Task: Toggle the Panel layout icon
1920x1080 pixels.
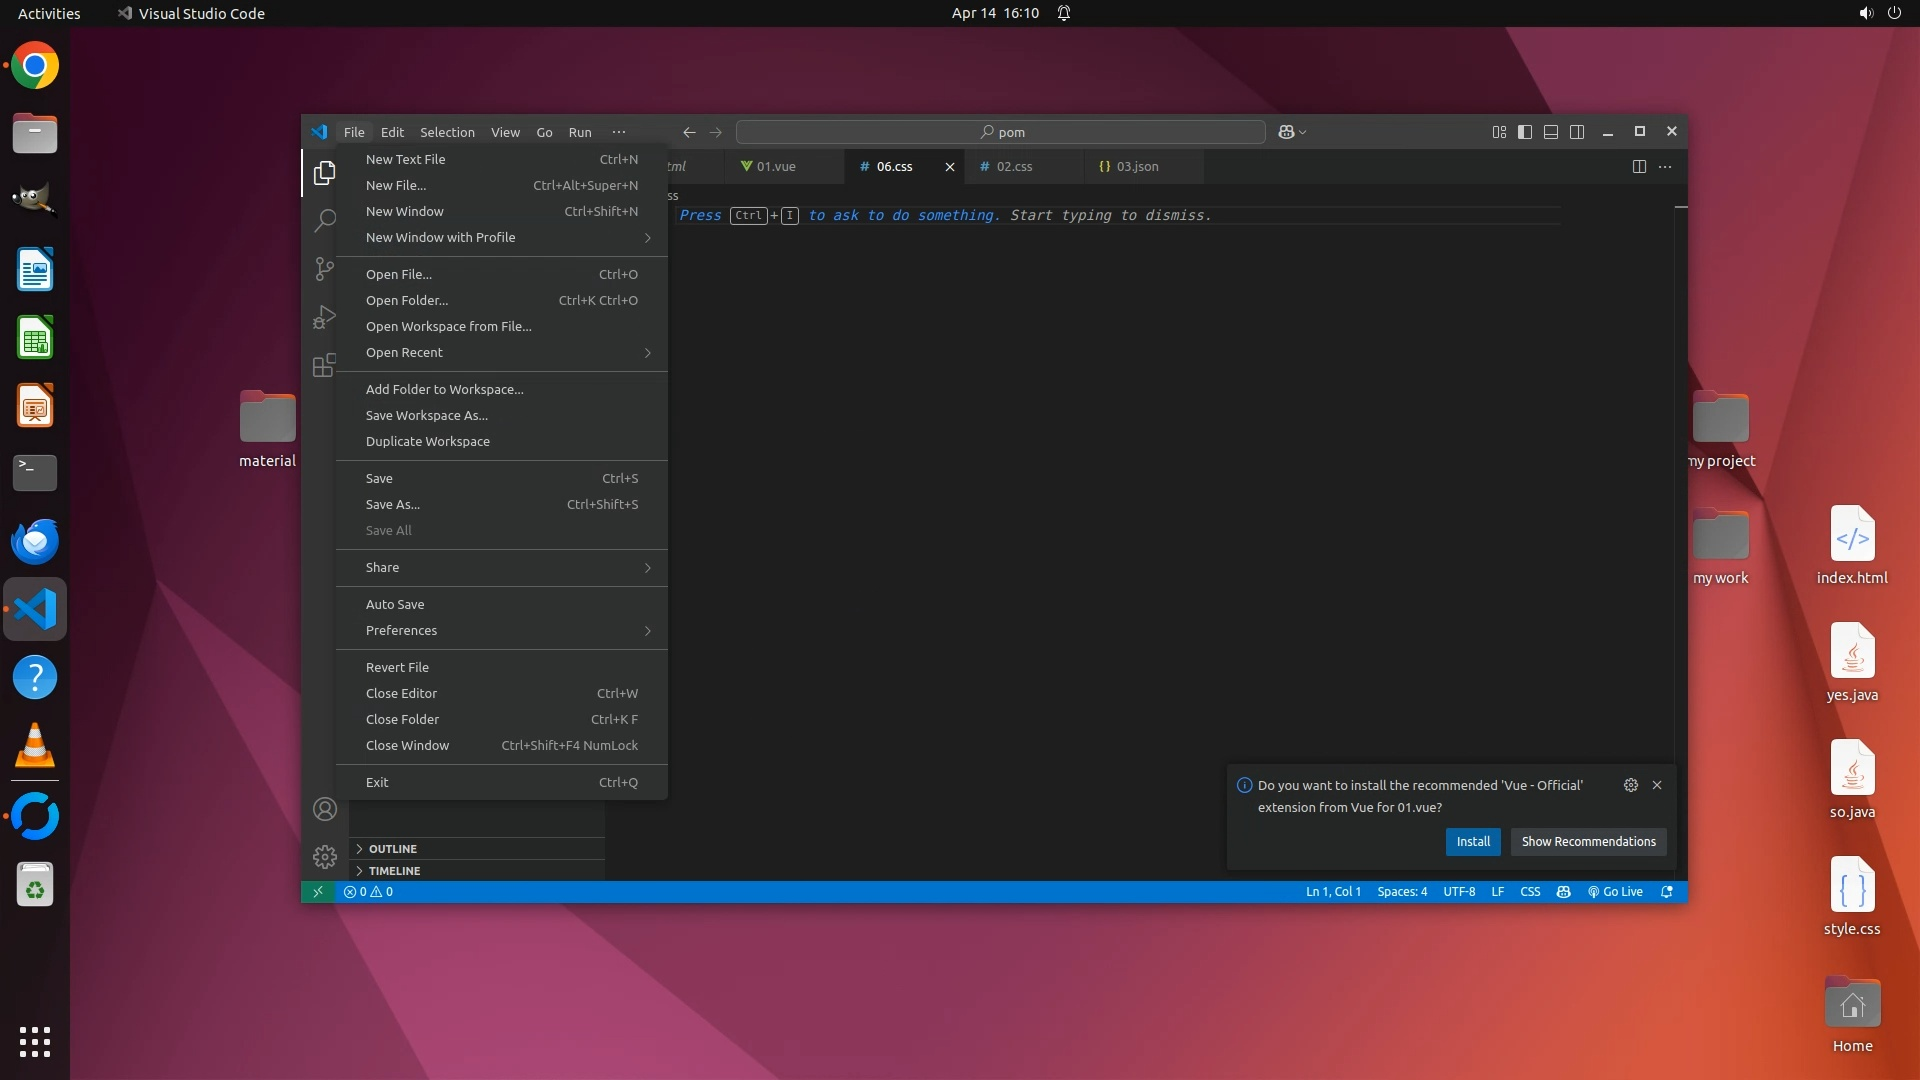Action: point(1551,132)
